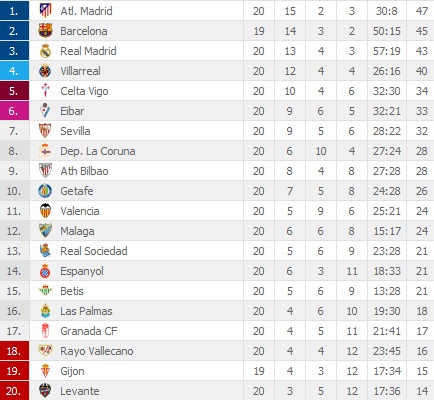Screen dimensions: 434x400
Task: Click the 57:19 goals cell for Real Madrid
Action: coord(387,51)
